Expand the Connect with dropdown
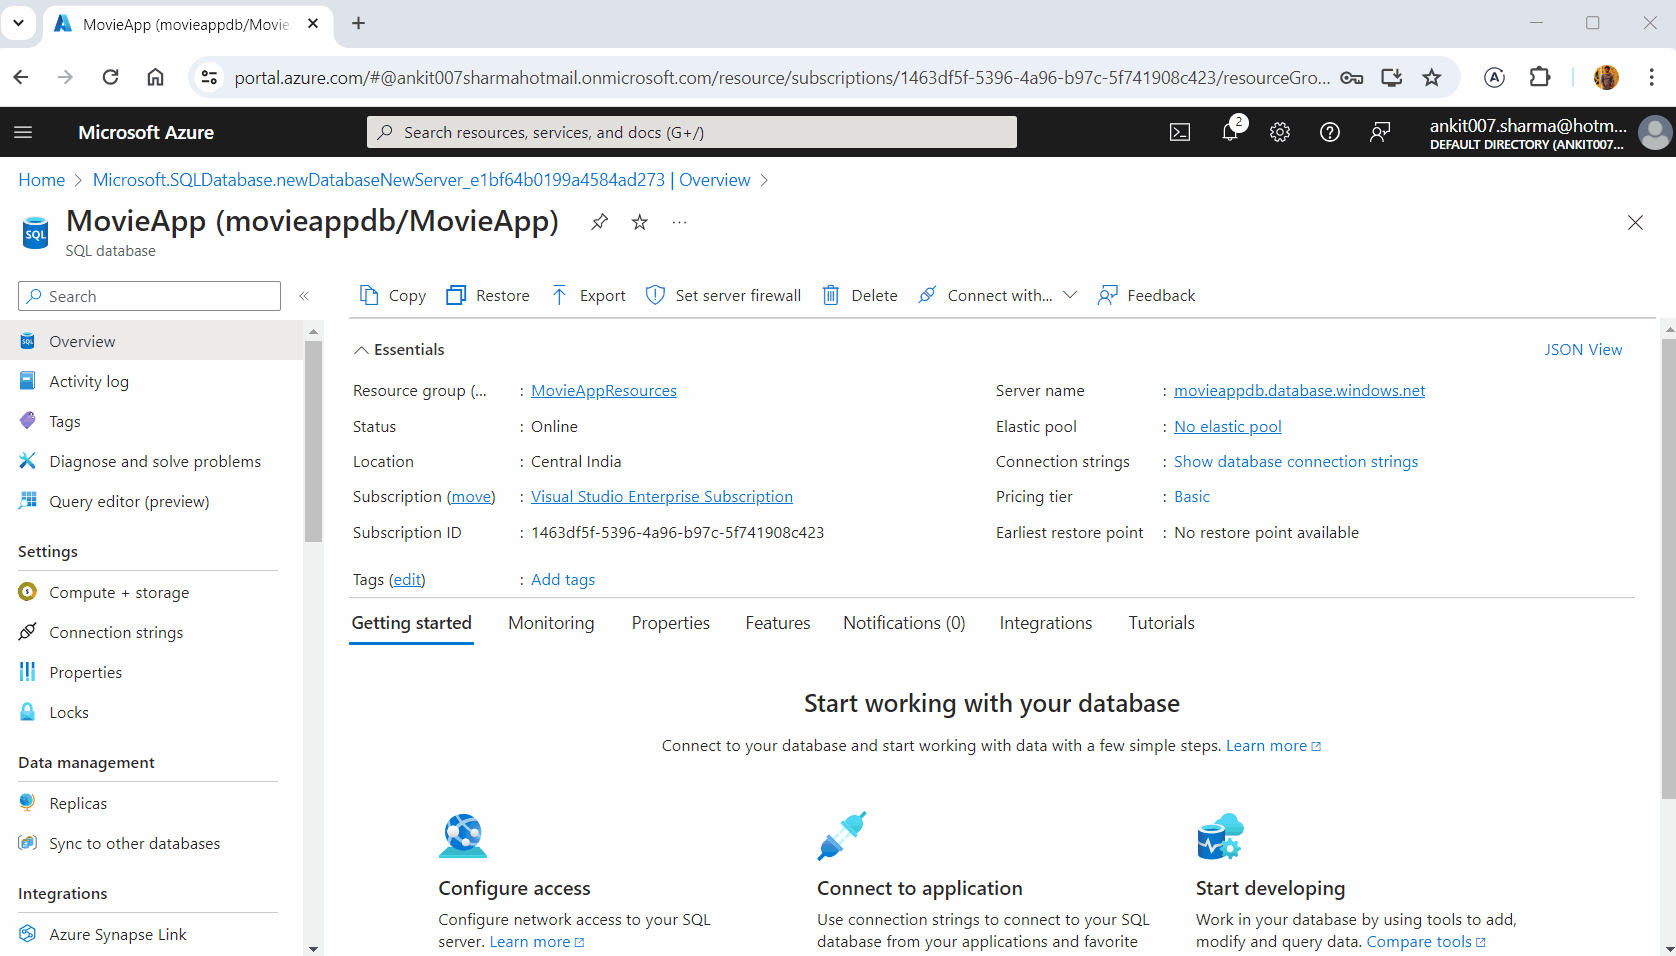 pyautogui.click(x=1070, y=295)
